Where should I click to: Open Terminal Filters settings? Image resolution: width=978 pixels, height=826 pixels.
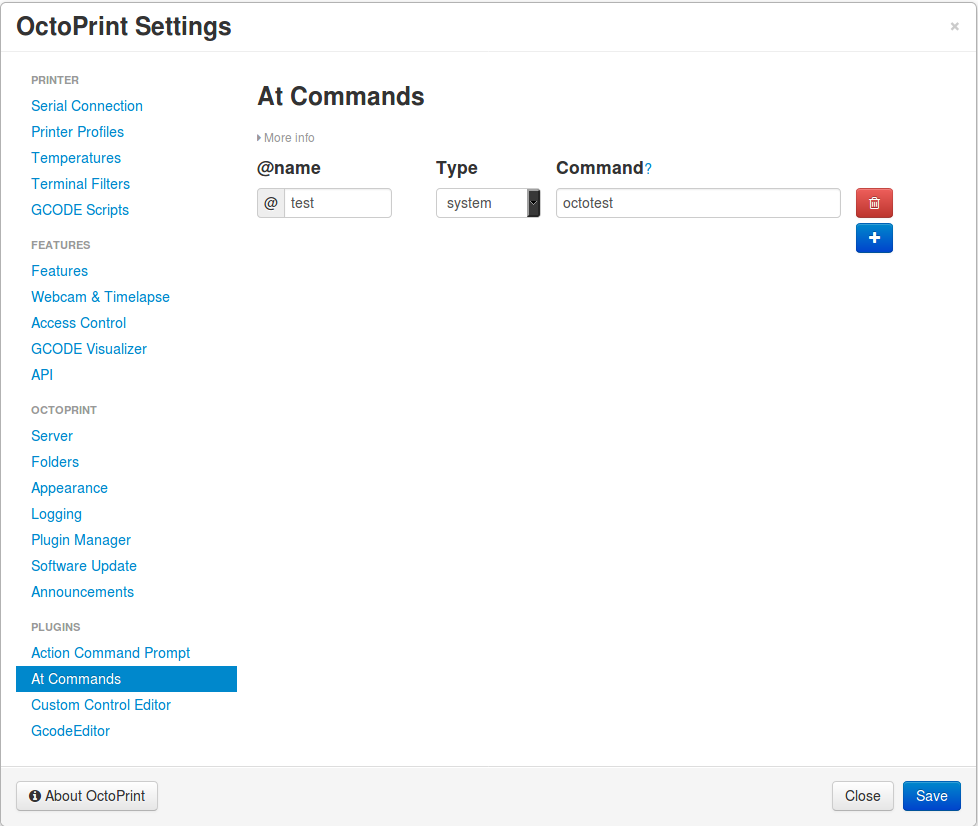(x=80, y=184)
